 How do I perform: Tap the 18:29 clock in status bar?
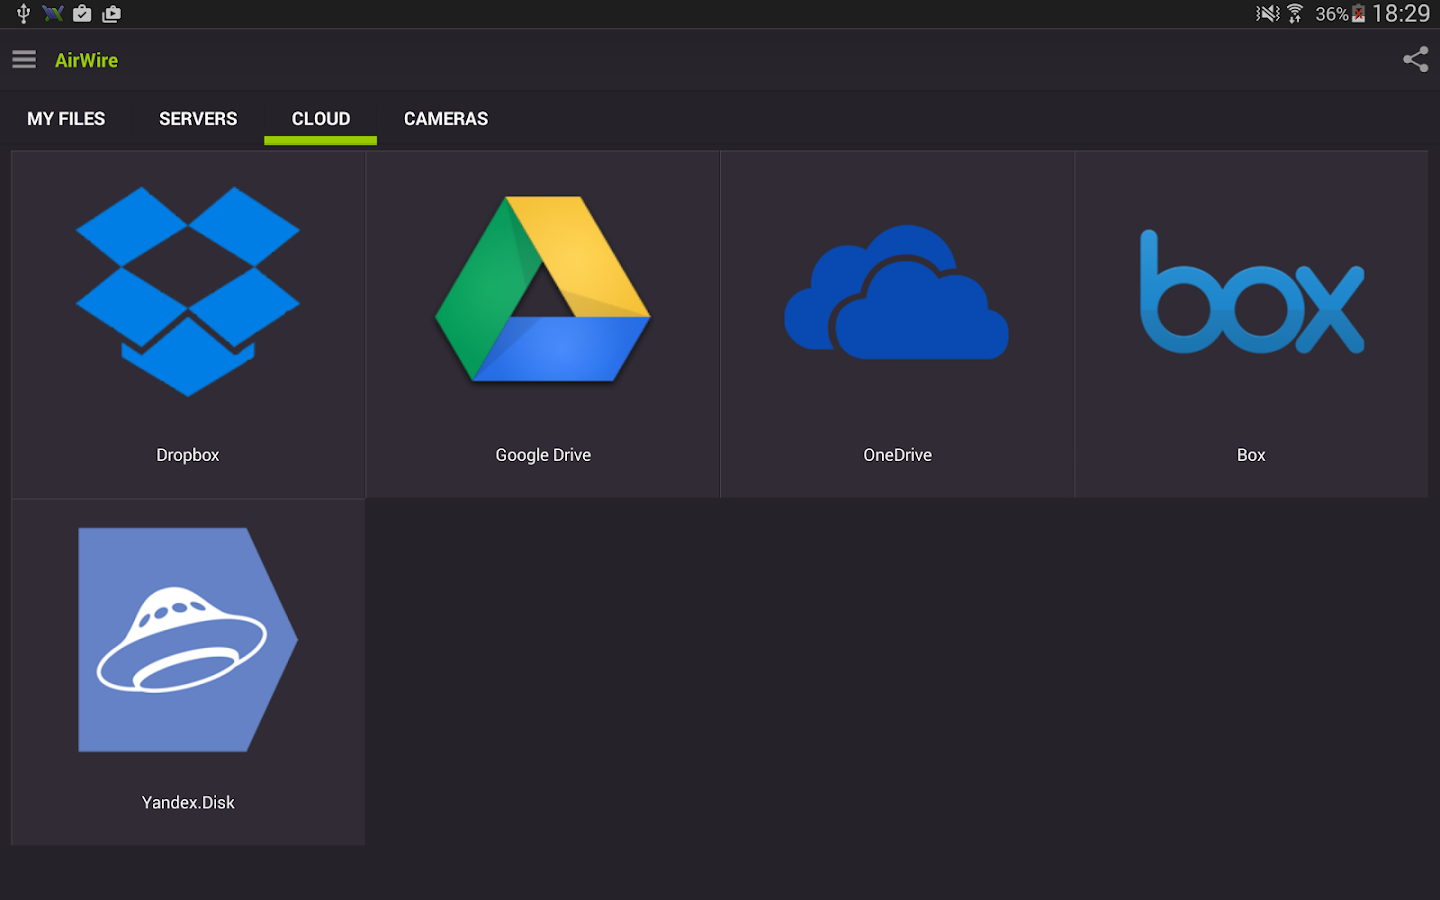(1401, 14)
